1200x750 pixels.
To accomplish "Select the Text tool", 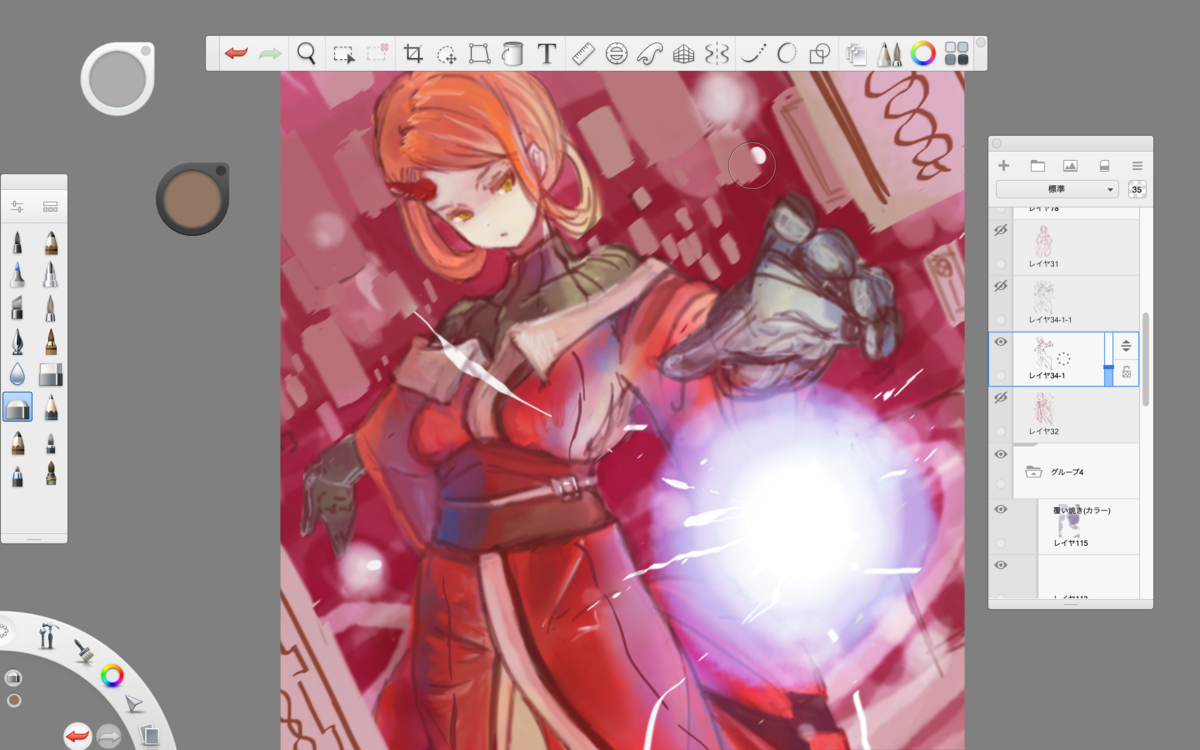I will point(546,53).
